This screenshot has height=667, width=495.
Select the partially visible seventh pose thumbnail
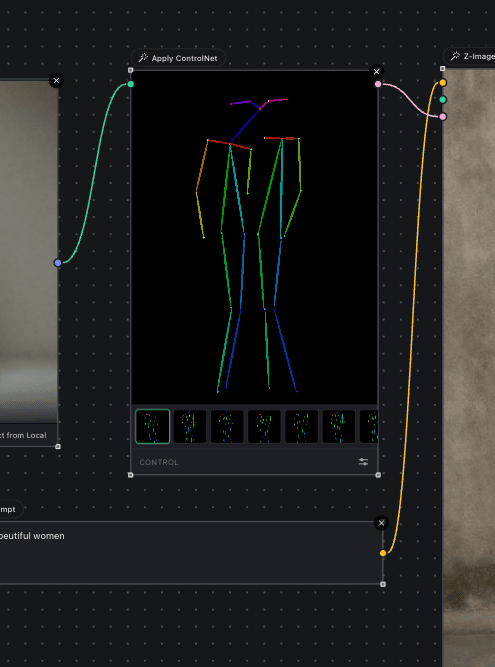[x=369, y=426]
